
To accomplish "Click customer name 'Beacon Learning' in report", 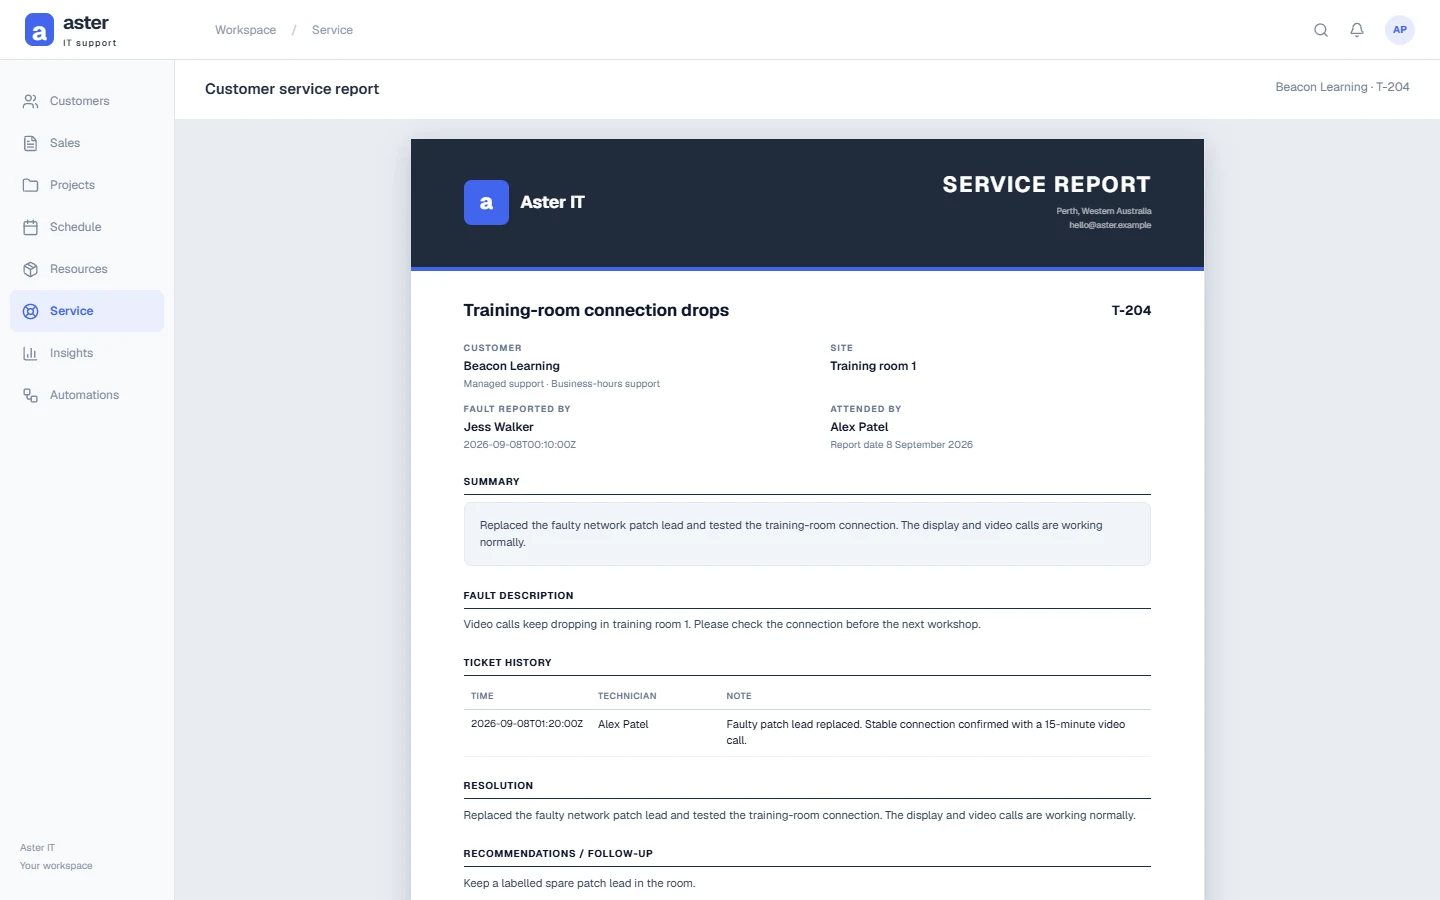I will (511, 366).
